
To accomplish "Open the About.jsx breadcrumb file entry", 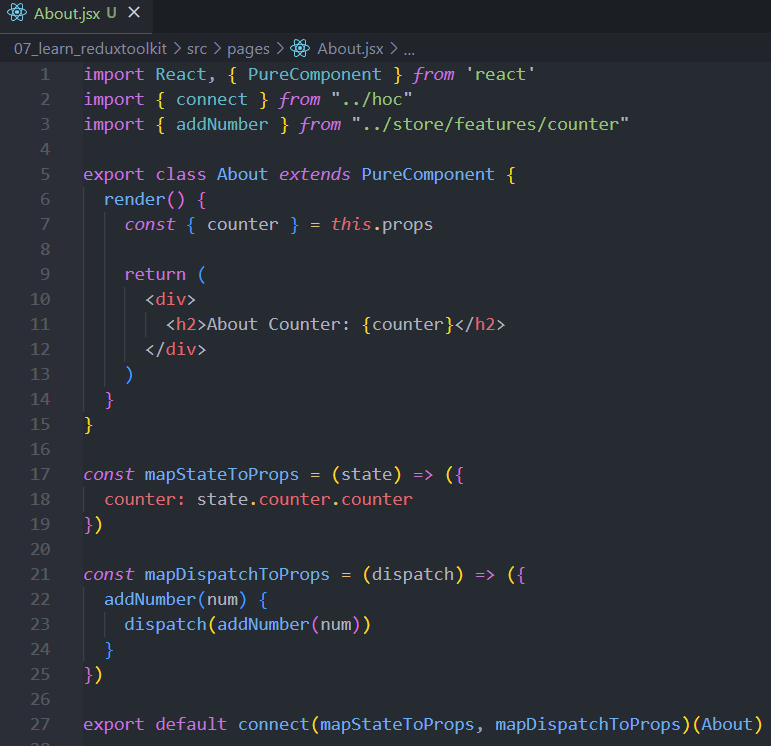I will (350, 49).
